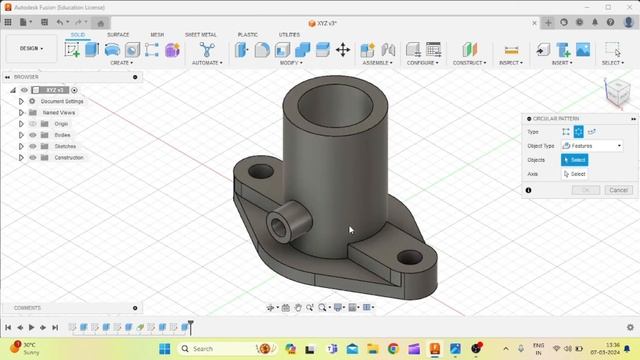Jump to the timeline start
The height and width of the screenshot is (360, 640).
[x=8, y=327]
